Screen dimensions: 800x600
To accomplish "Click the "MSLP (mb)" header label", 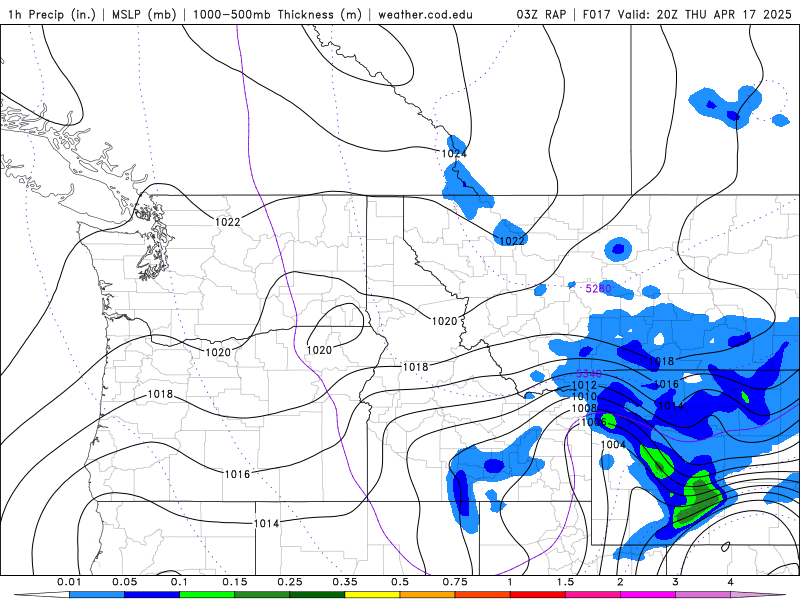I will coord(144,14).
